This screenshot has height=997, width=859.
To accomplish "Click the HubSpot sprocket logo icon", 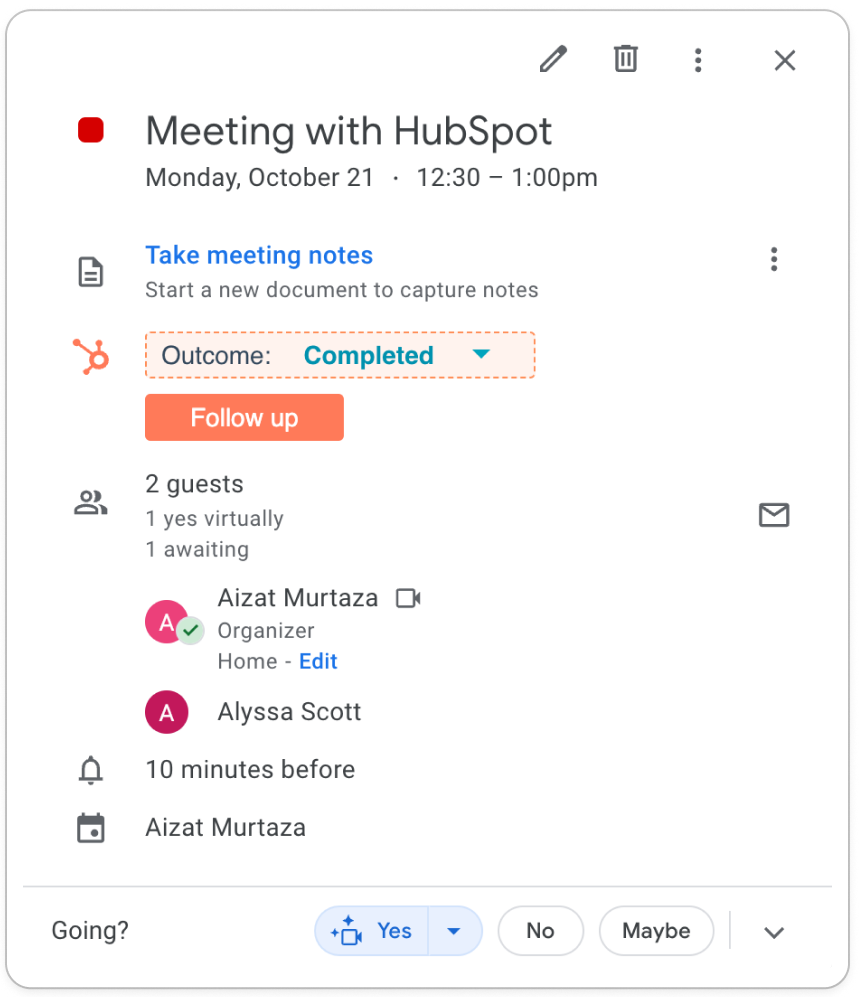I will (x=91, y=356).
